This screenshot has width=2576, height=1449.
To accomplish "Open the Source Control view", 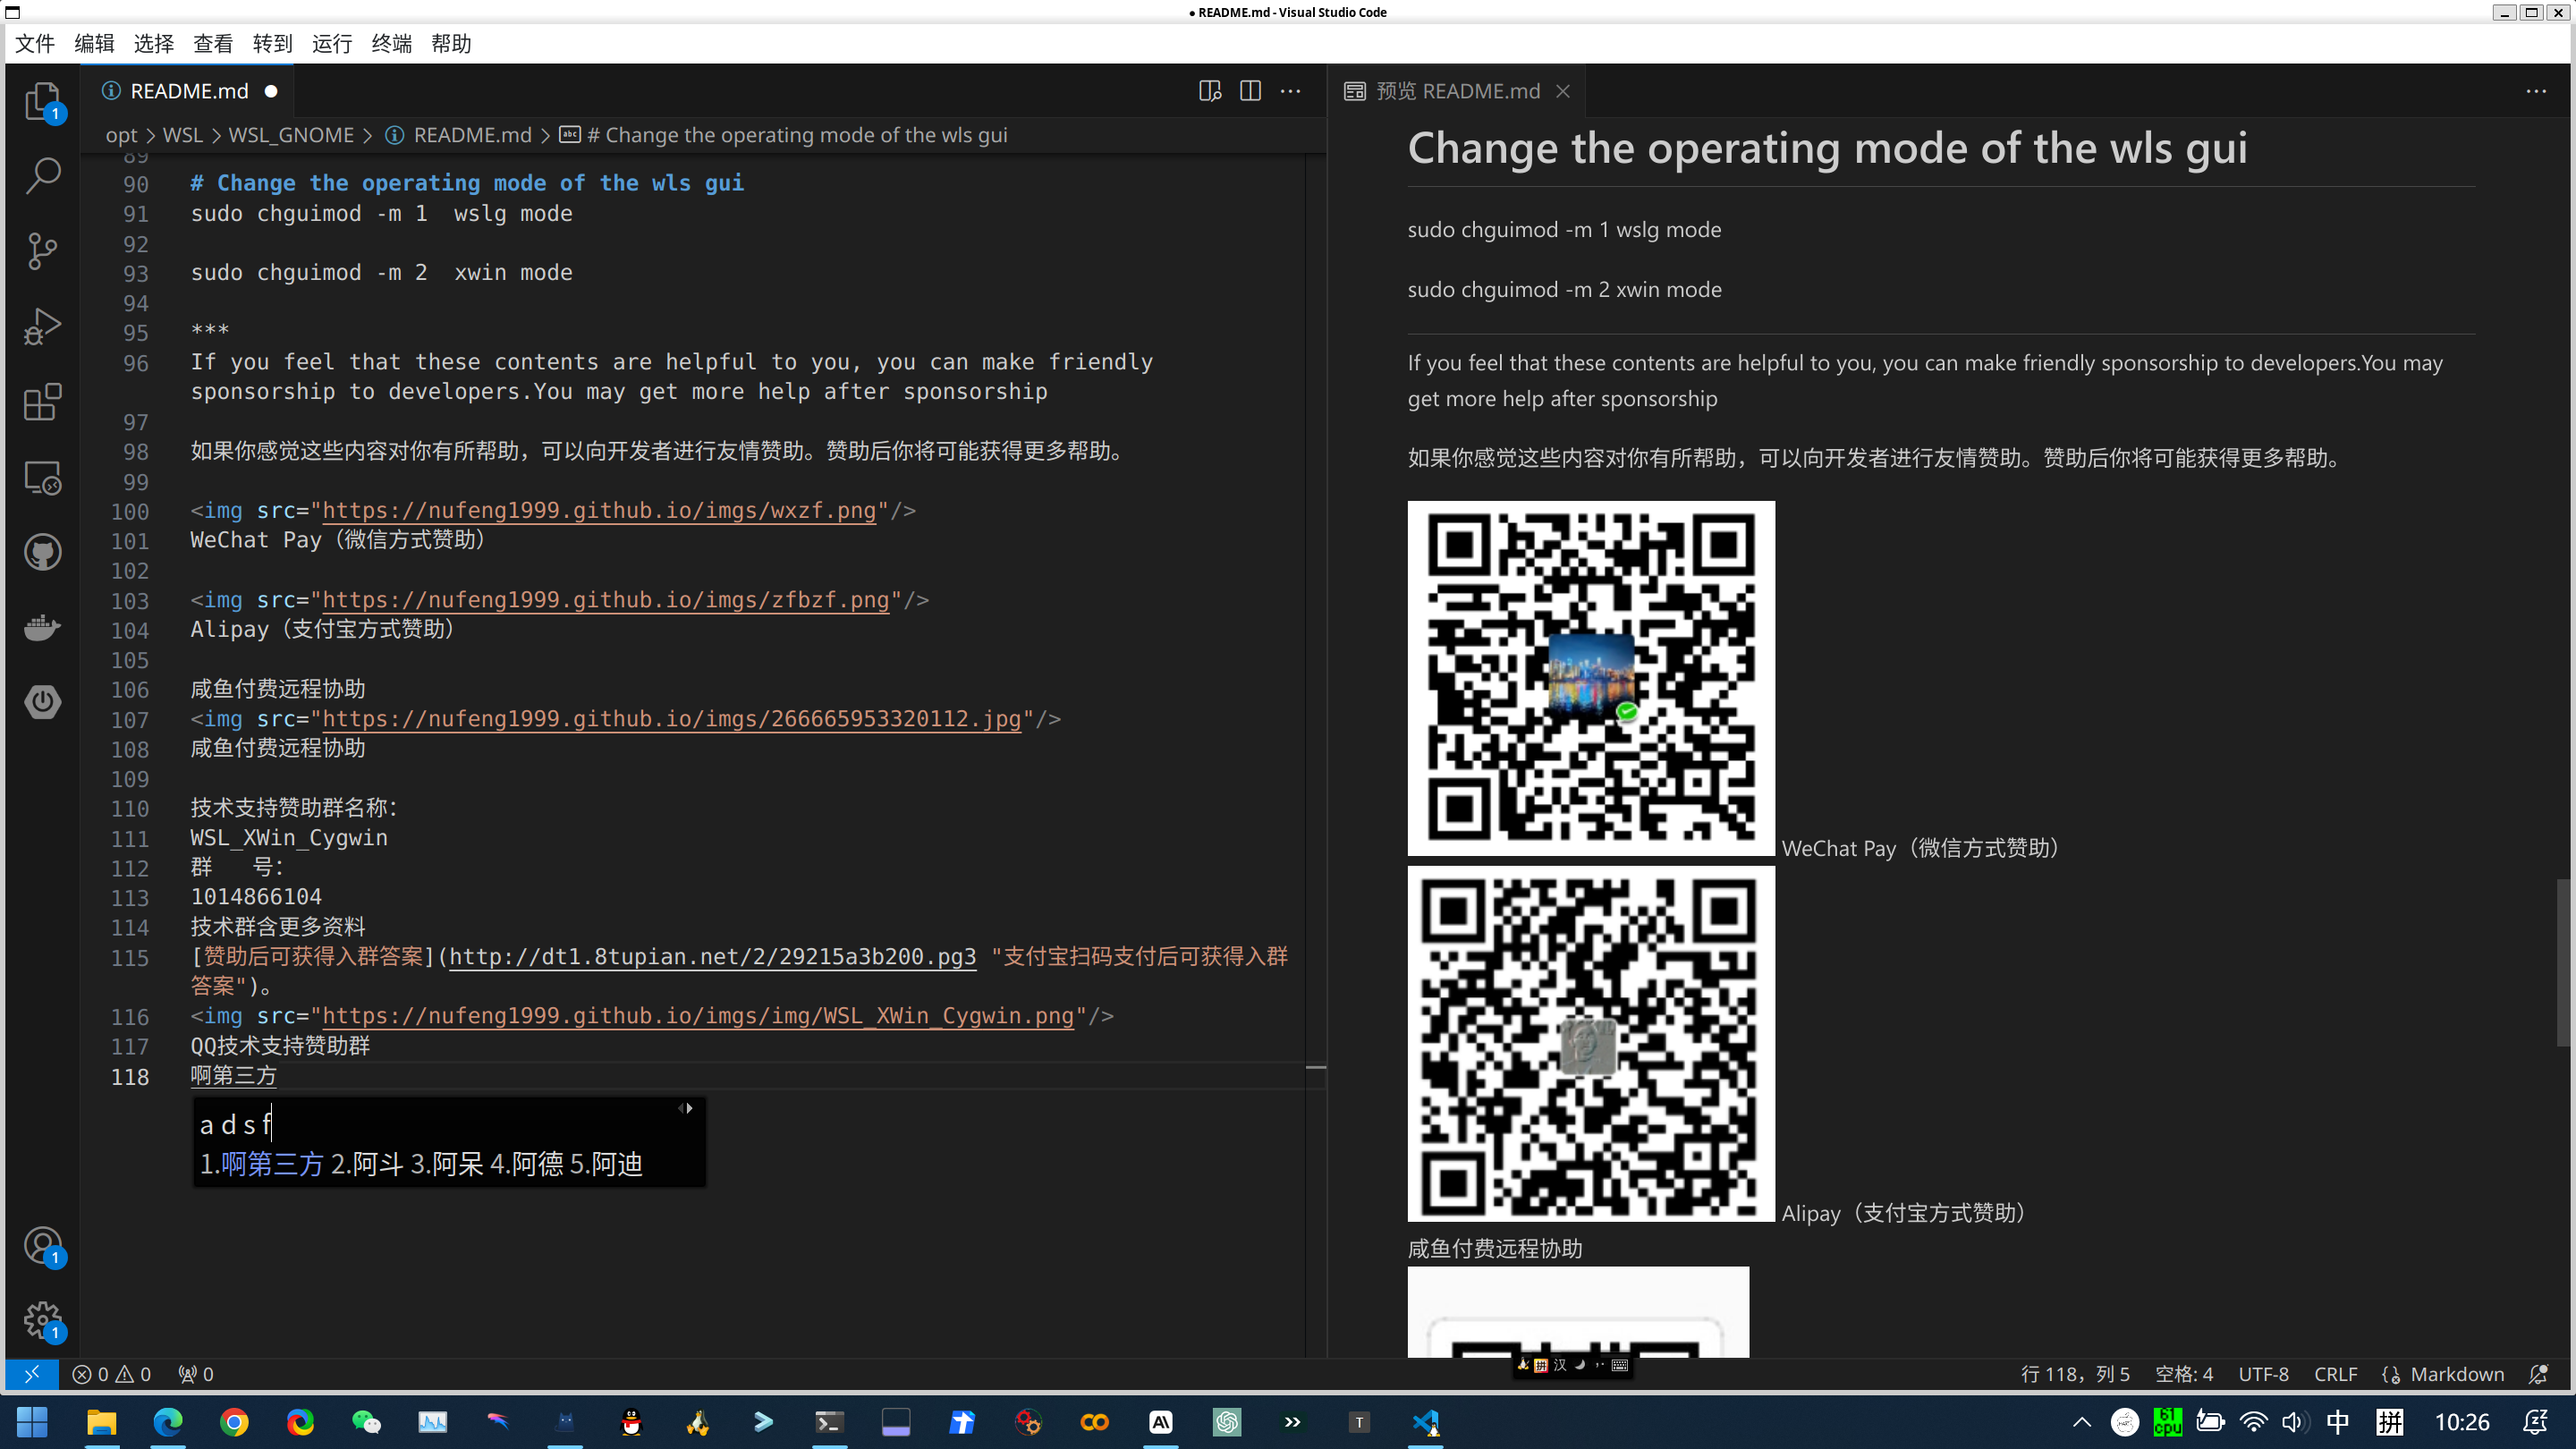I will coord(42,251).
